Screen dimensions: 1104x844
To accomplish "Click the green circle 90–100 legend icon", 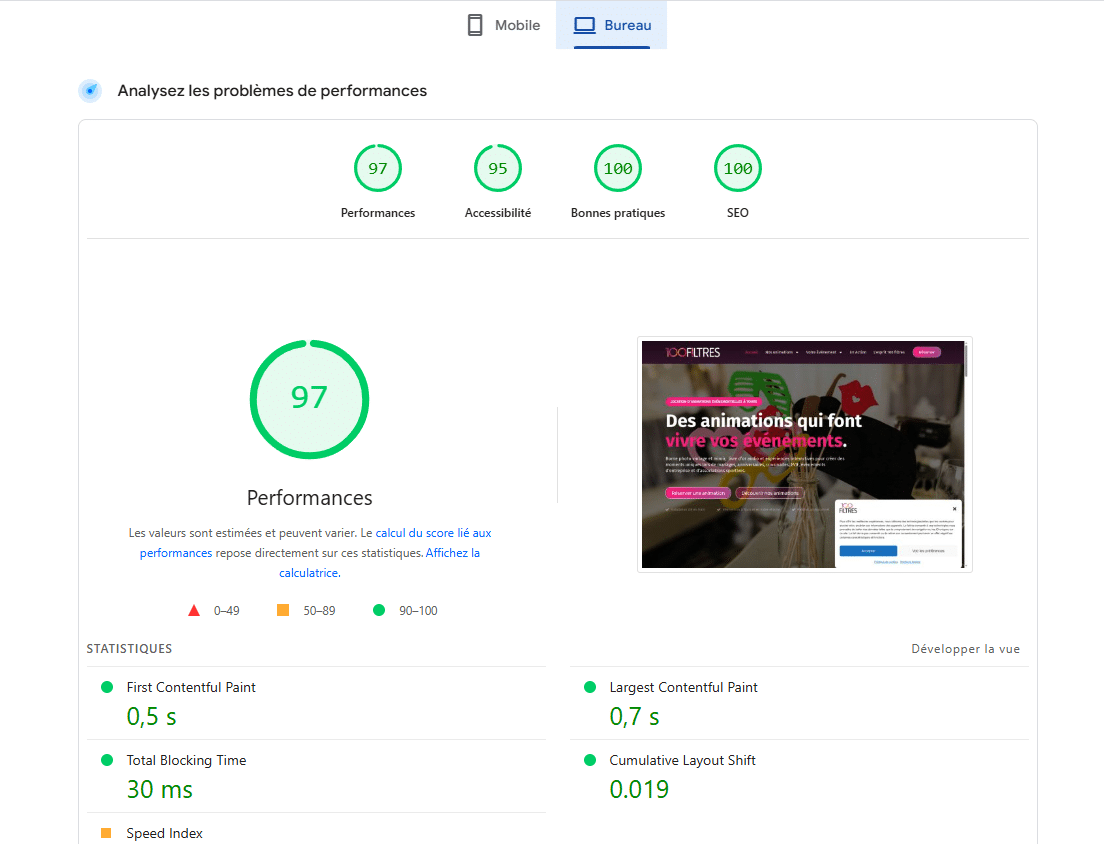I will [x=378, y=610].
